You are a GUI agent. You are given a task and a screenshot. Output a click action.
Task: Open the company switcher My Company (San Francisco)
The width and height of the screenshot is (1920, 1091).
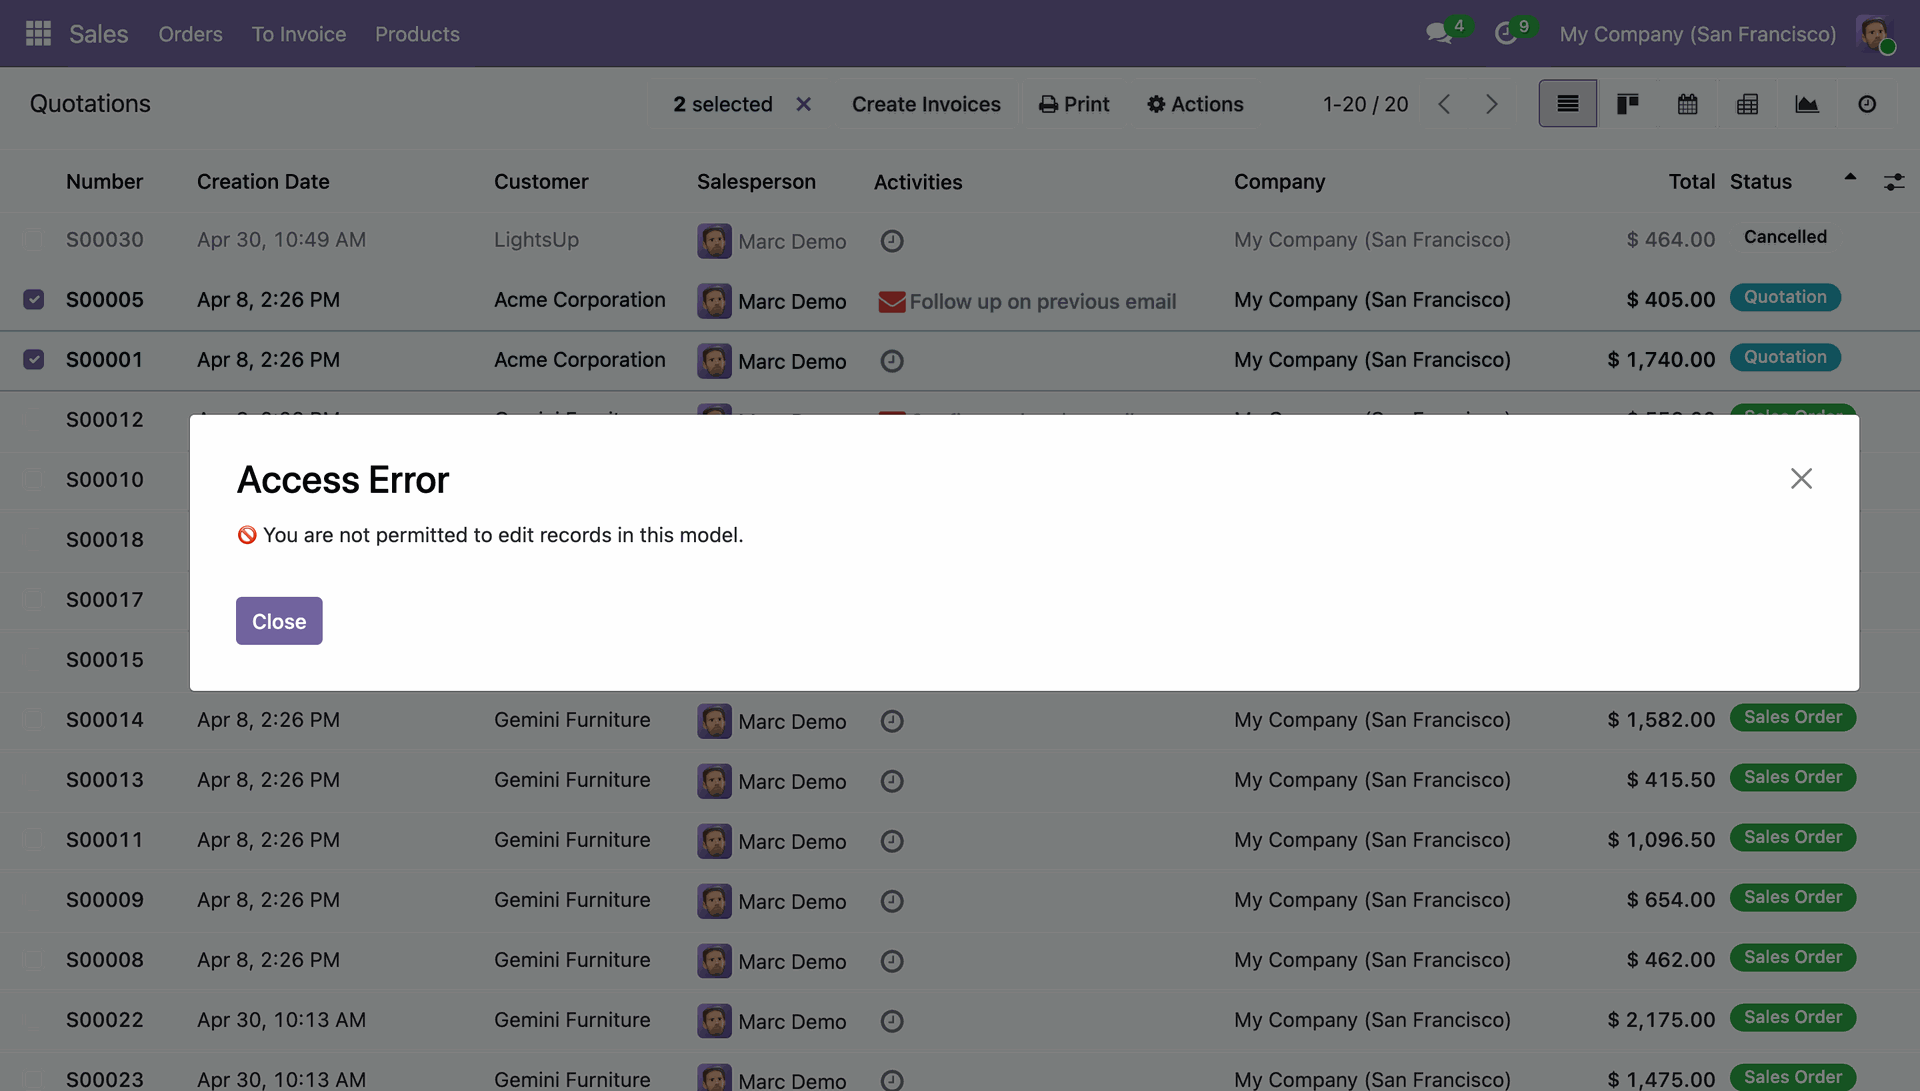[x=1697, y=34]
